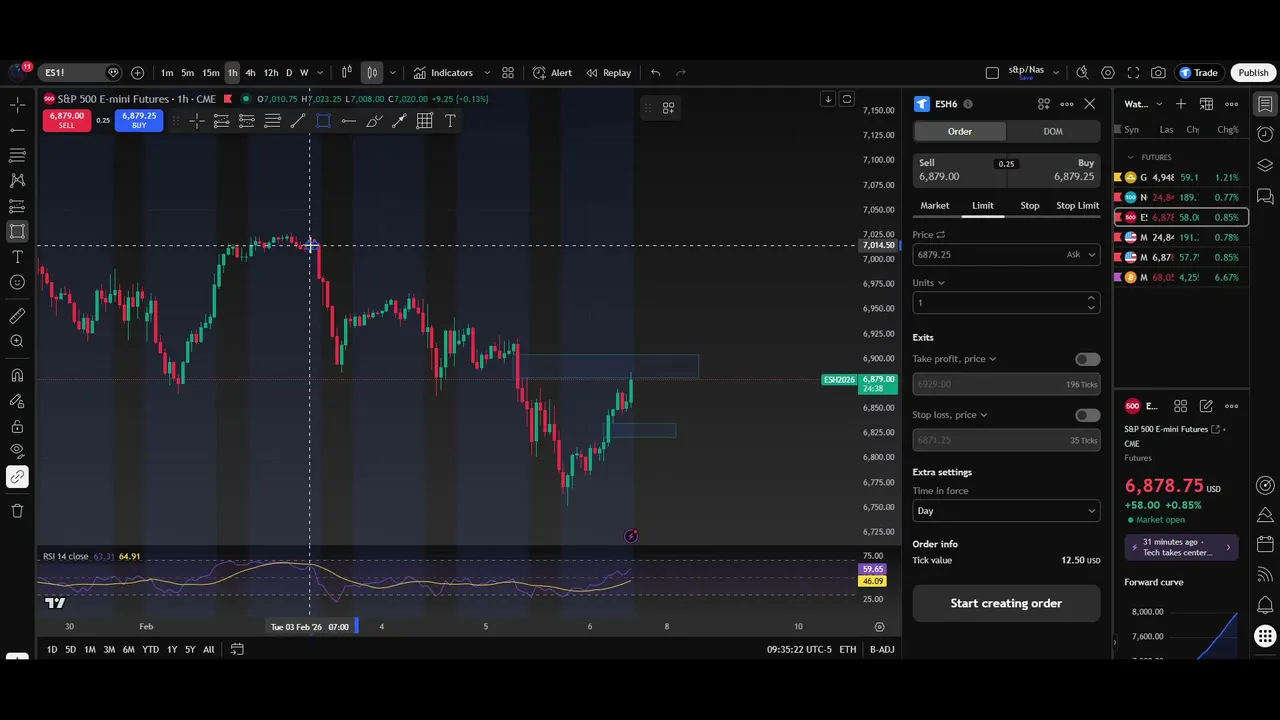Toggle the B-ADJ back adjustment button
1280x720 pixels.
point(882,649)
